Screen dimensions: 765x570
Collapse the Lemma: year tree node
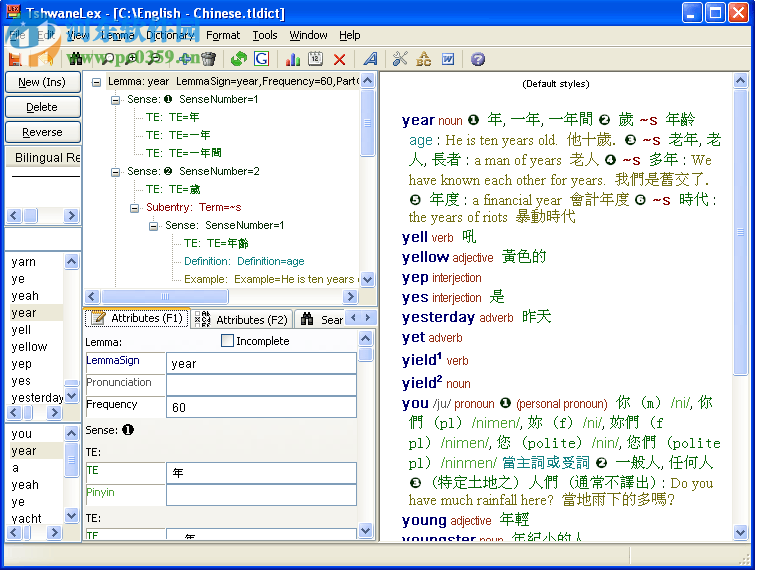[97, 82]
